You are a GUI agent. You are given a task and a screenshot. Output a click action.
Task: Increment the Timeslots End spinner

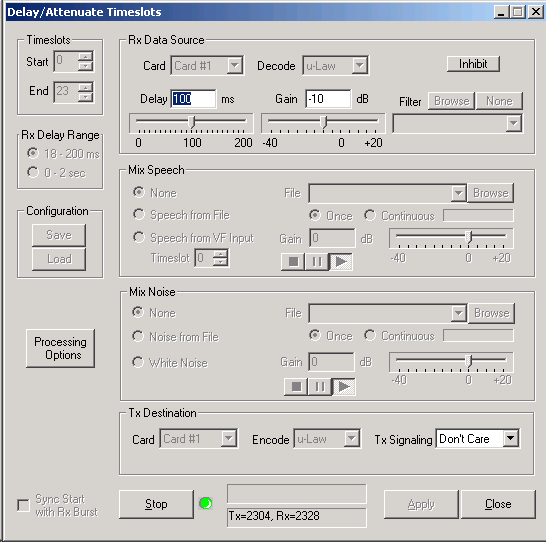coord(85,87)
